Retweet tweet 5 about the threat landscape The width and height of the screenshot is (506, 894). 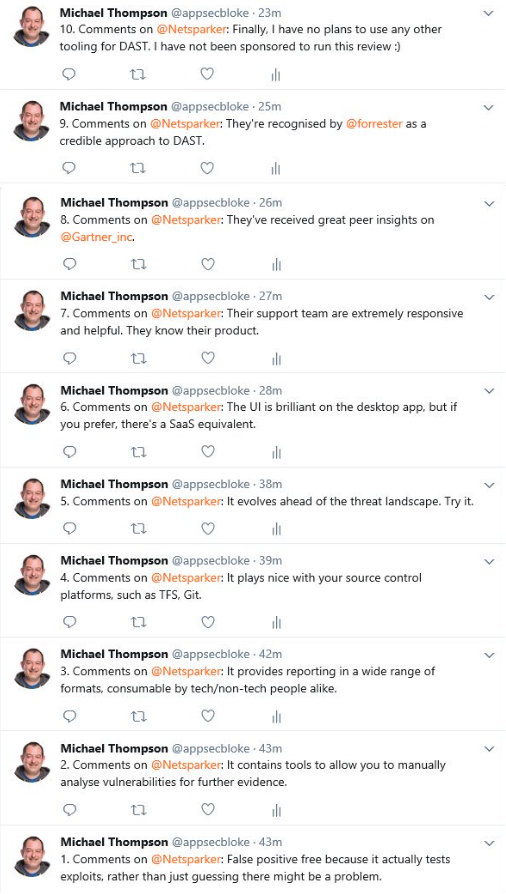138,529
